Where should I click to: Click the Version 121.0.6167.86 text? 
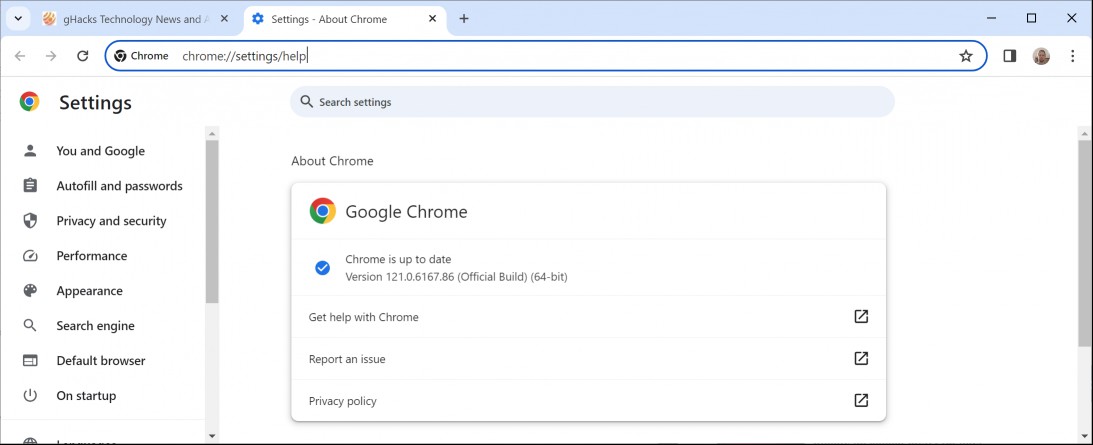[x=456, y=277]
